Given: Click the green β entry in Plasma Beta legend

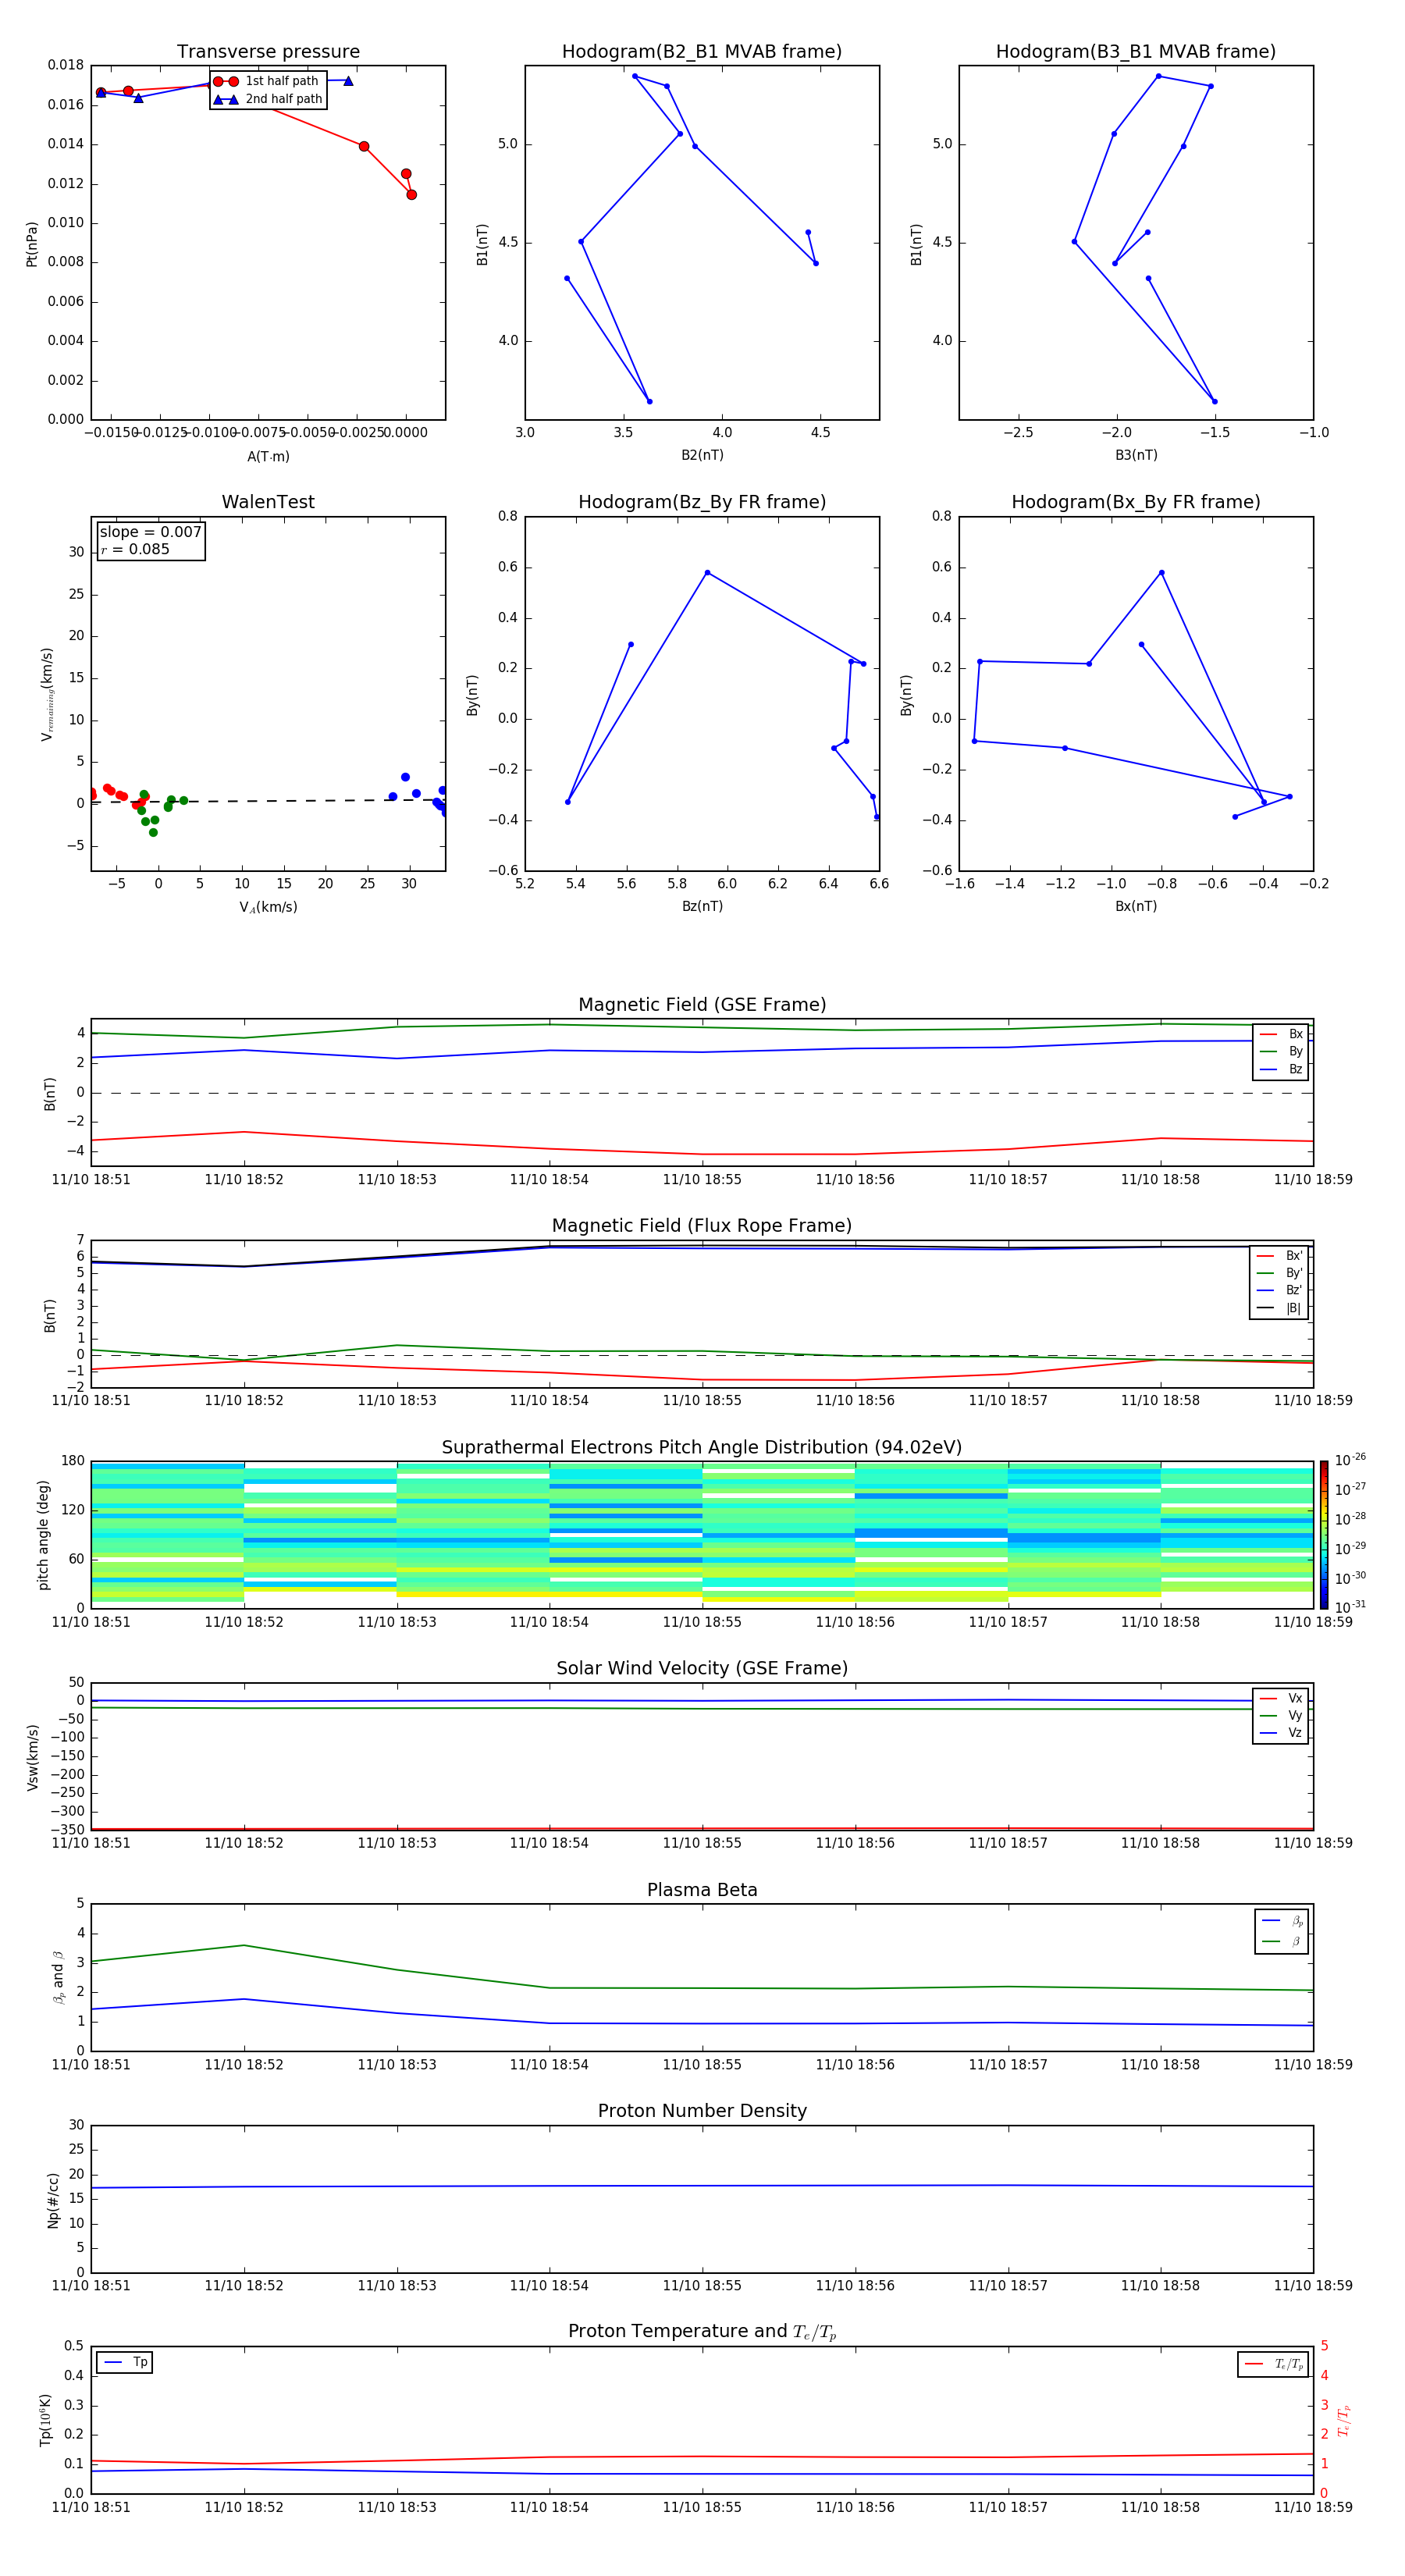Looking at the screenshot, I should [1282, 1942].
